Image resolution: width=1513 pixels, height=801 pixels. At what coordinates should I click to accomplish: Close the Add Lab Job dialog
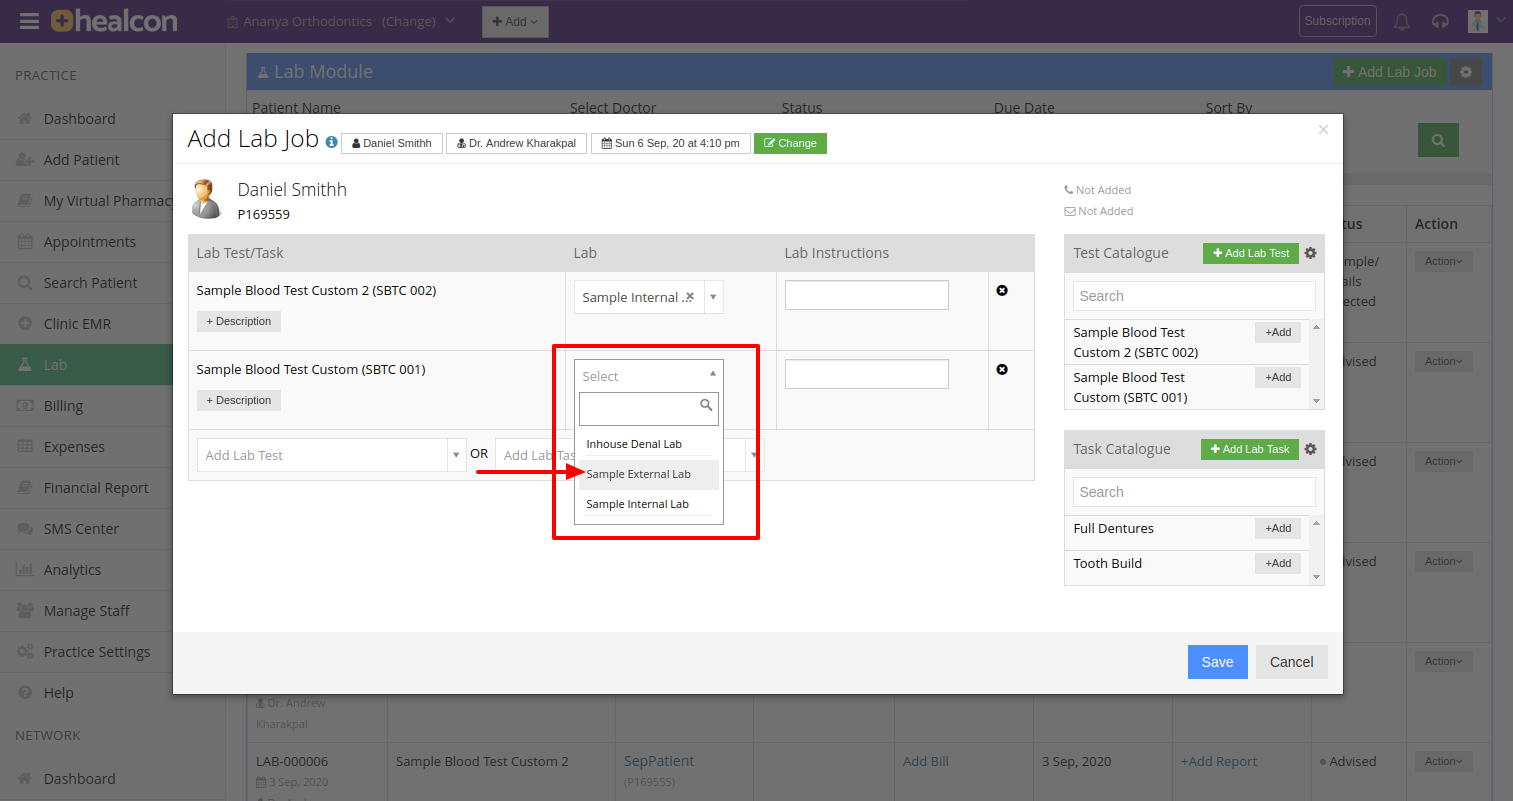click(x=1323, y=130)
